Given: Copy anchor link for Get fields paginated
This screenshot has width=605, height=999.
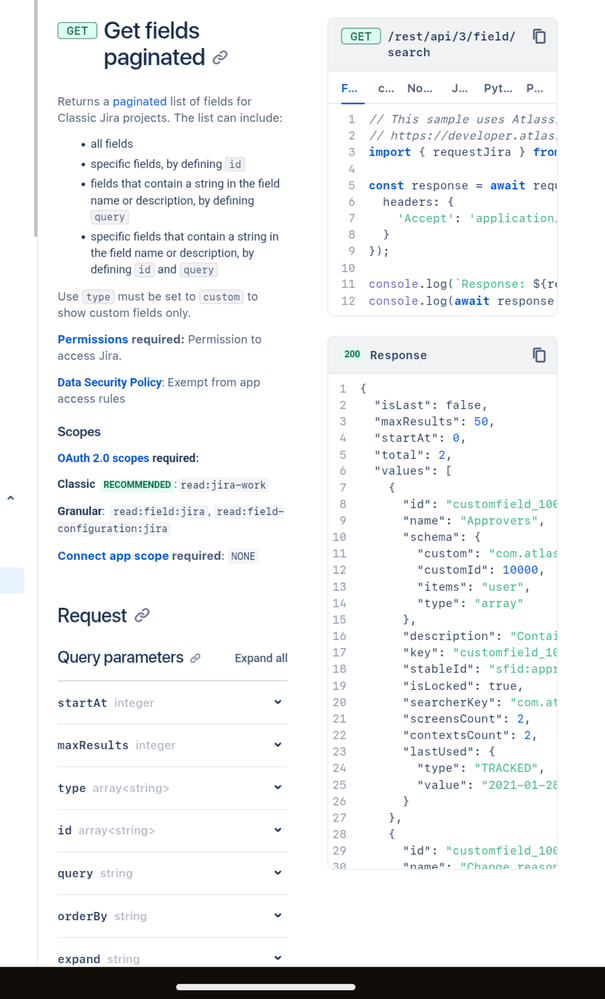Looking at the screenshot, I should click(220, 58).
